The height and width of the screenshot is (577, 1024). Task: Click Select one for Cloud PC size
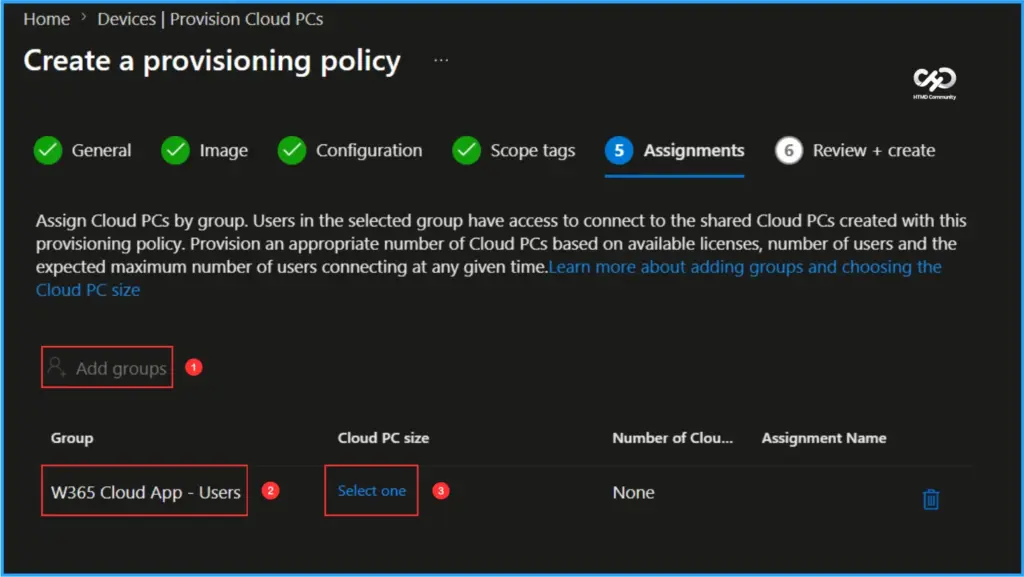[372, 491]
